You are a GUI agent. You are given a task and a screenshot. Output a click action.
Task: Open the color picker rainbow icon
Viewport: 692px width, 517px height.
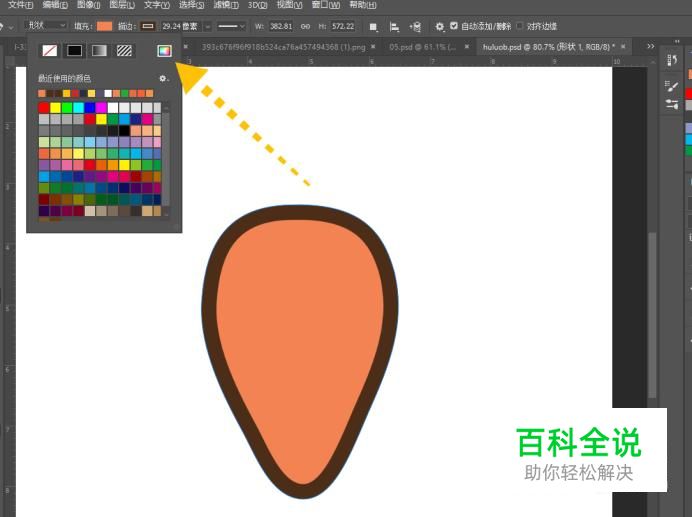click(x=164, y=50)
